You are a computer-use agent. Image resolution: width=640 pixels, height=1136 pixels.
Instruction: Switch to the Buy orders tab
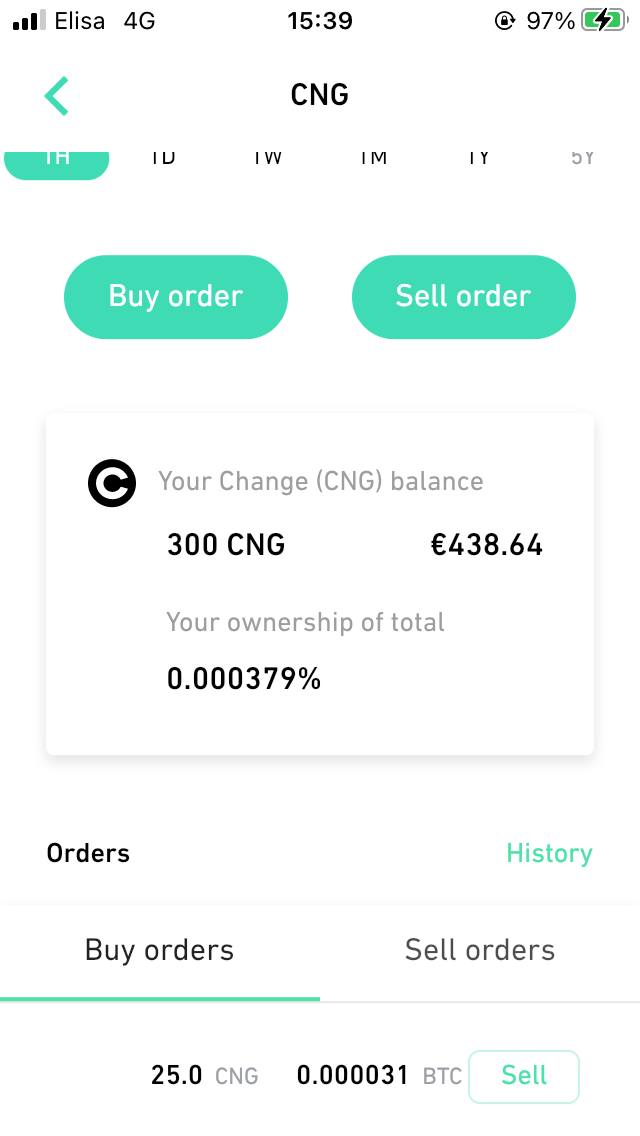[160, 950]
